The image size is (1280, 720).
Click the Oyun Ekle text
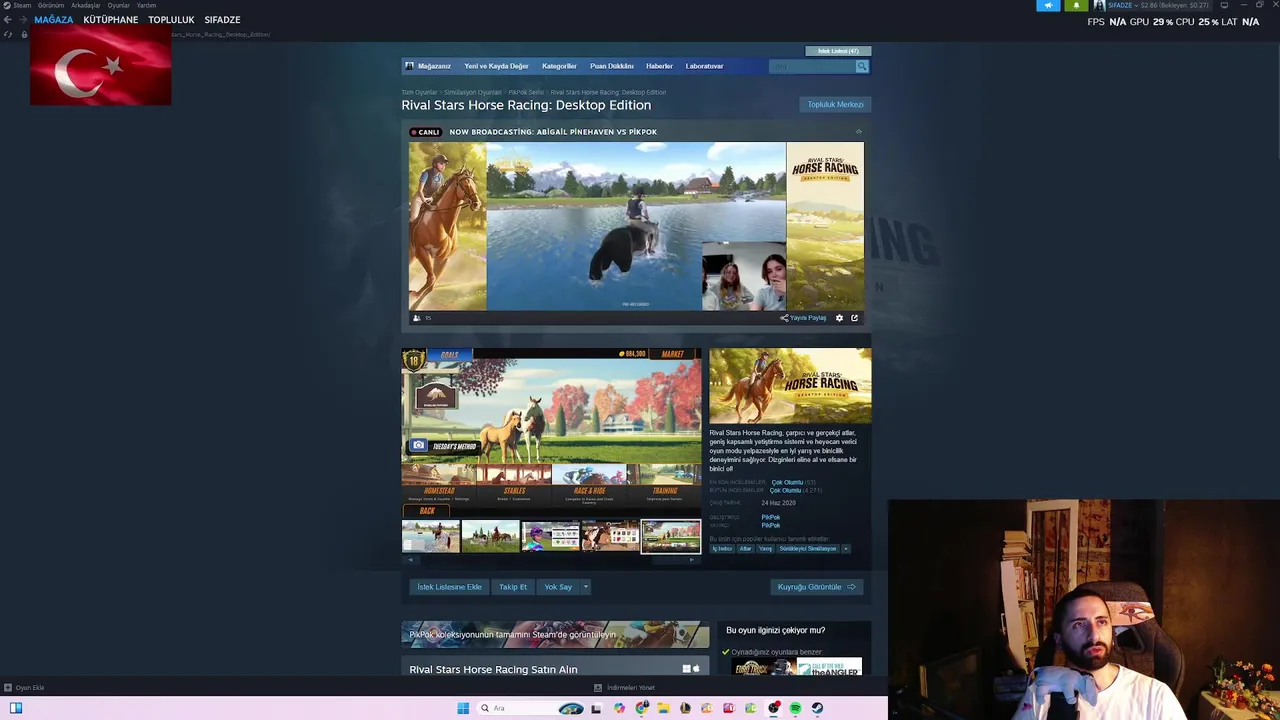click(30, 688)
